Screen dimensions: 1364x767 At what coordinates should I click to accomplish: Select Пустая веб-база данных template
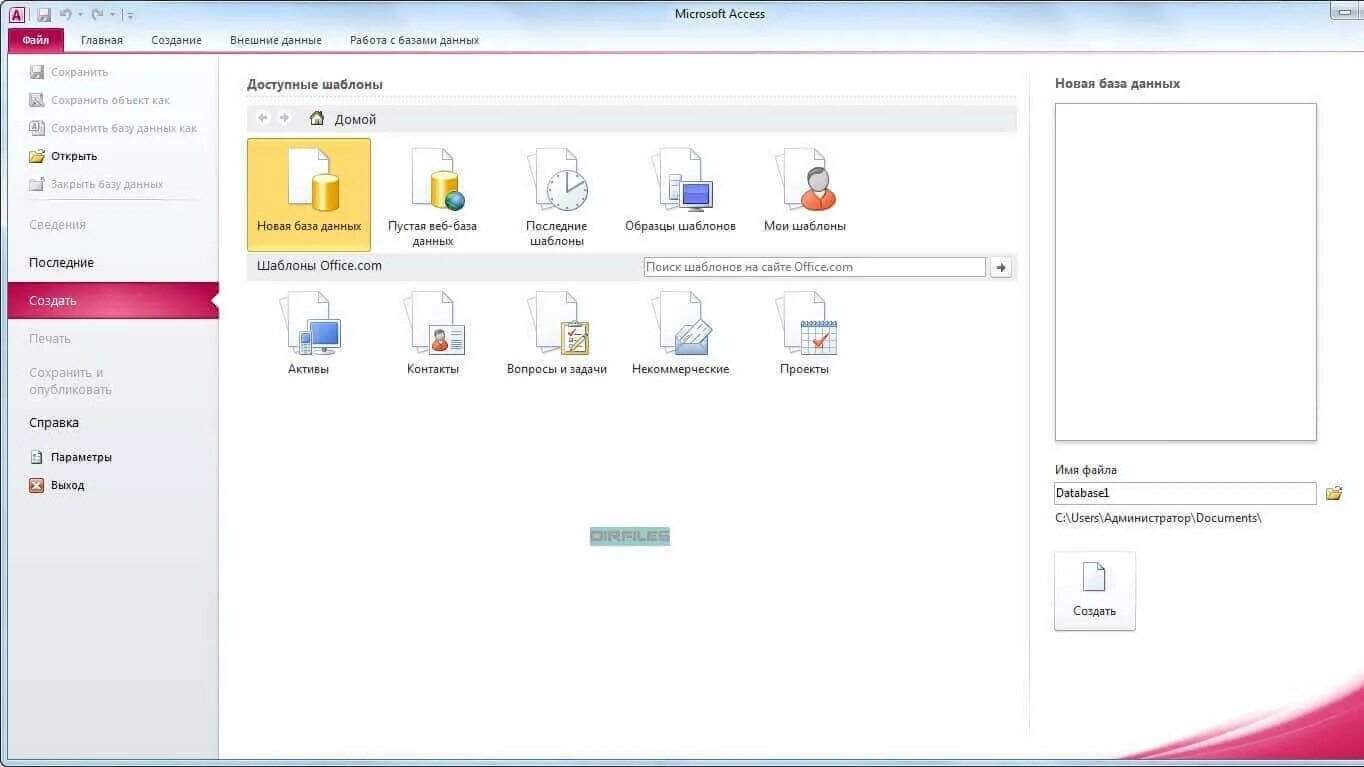pyautogui.click(x=433, y=197)
